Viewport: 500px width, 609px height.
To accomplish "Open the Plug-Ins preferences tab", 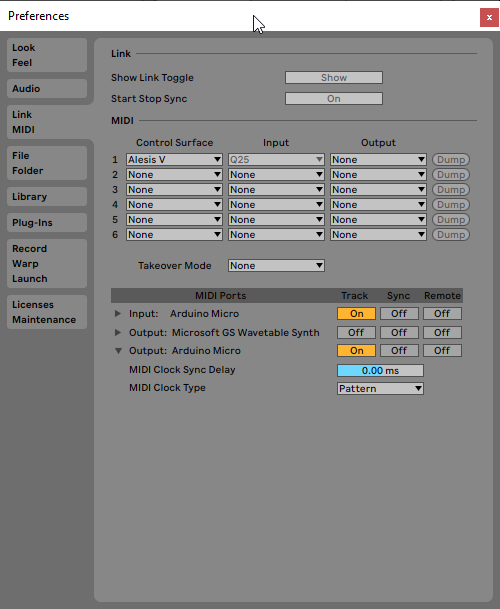I will [47, 223].
